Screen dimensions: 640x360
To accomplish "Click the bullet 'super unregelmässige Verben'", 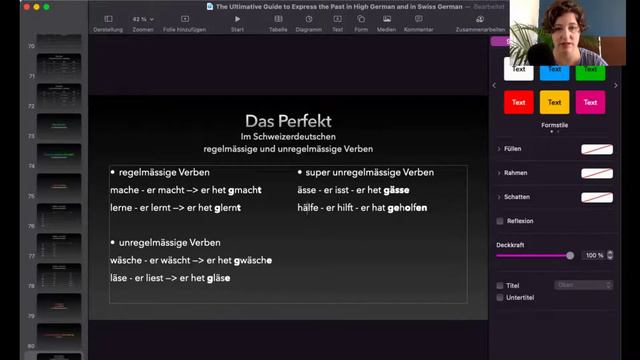I will pos(370,173).
